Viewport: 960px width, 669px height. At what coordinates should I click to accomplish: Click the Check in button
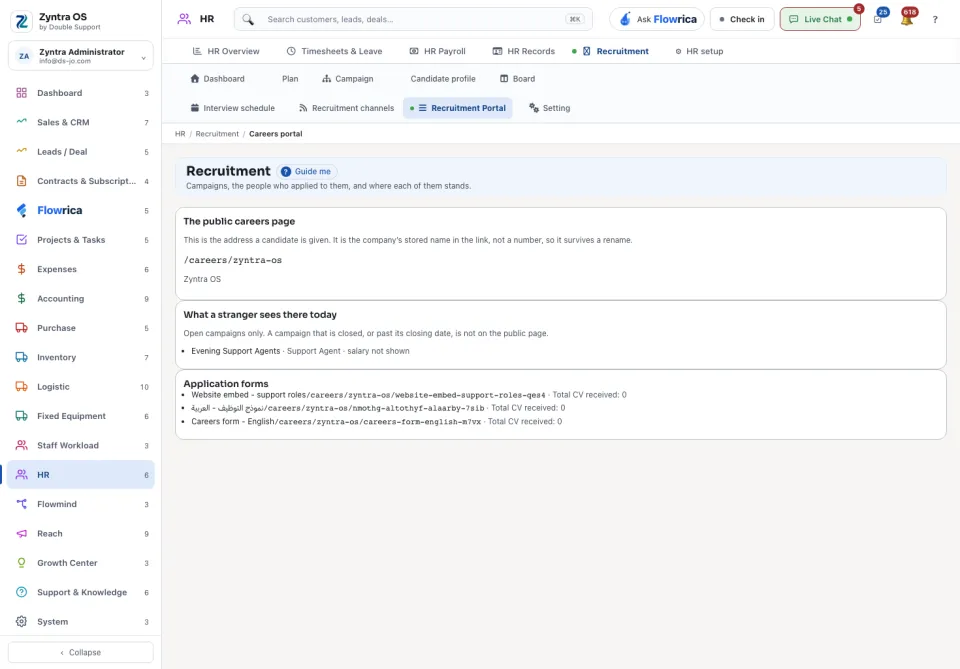coord(741,20)
